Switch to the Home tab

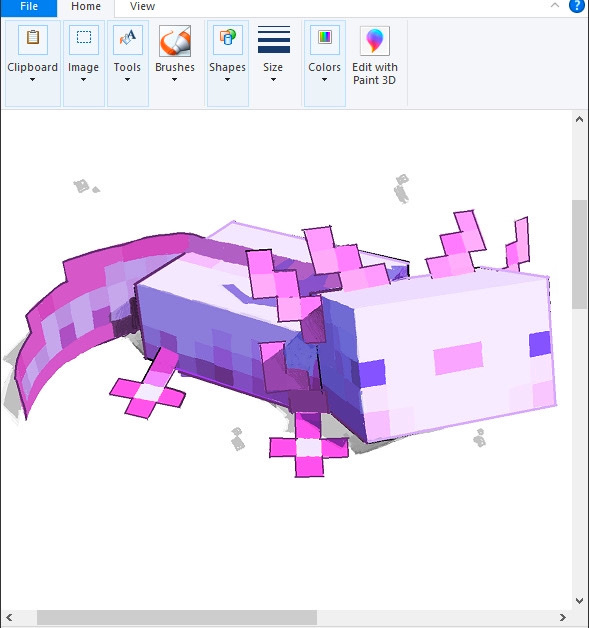(86, 7)
